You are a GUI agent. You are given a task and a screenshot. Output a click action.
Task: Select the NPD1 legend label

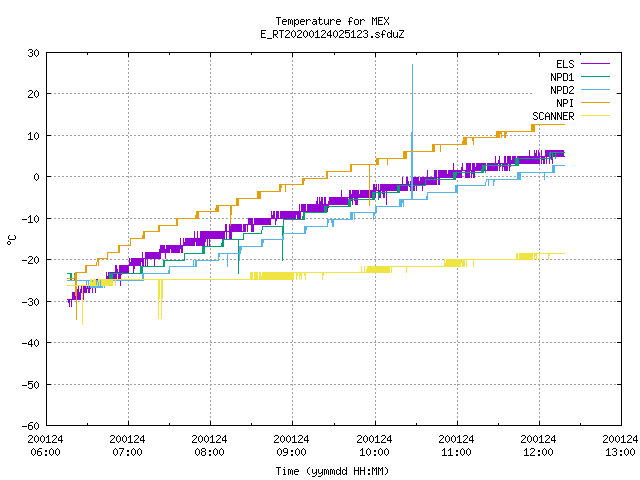(562, 77)
